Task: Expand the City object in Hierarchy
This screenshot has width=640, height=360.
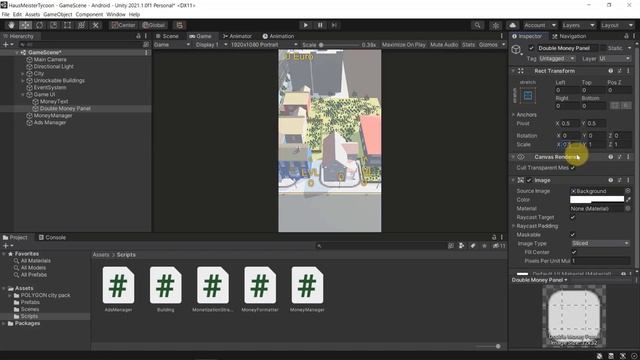Action: tap(22, 74)
